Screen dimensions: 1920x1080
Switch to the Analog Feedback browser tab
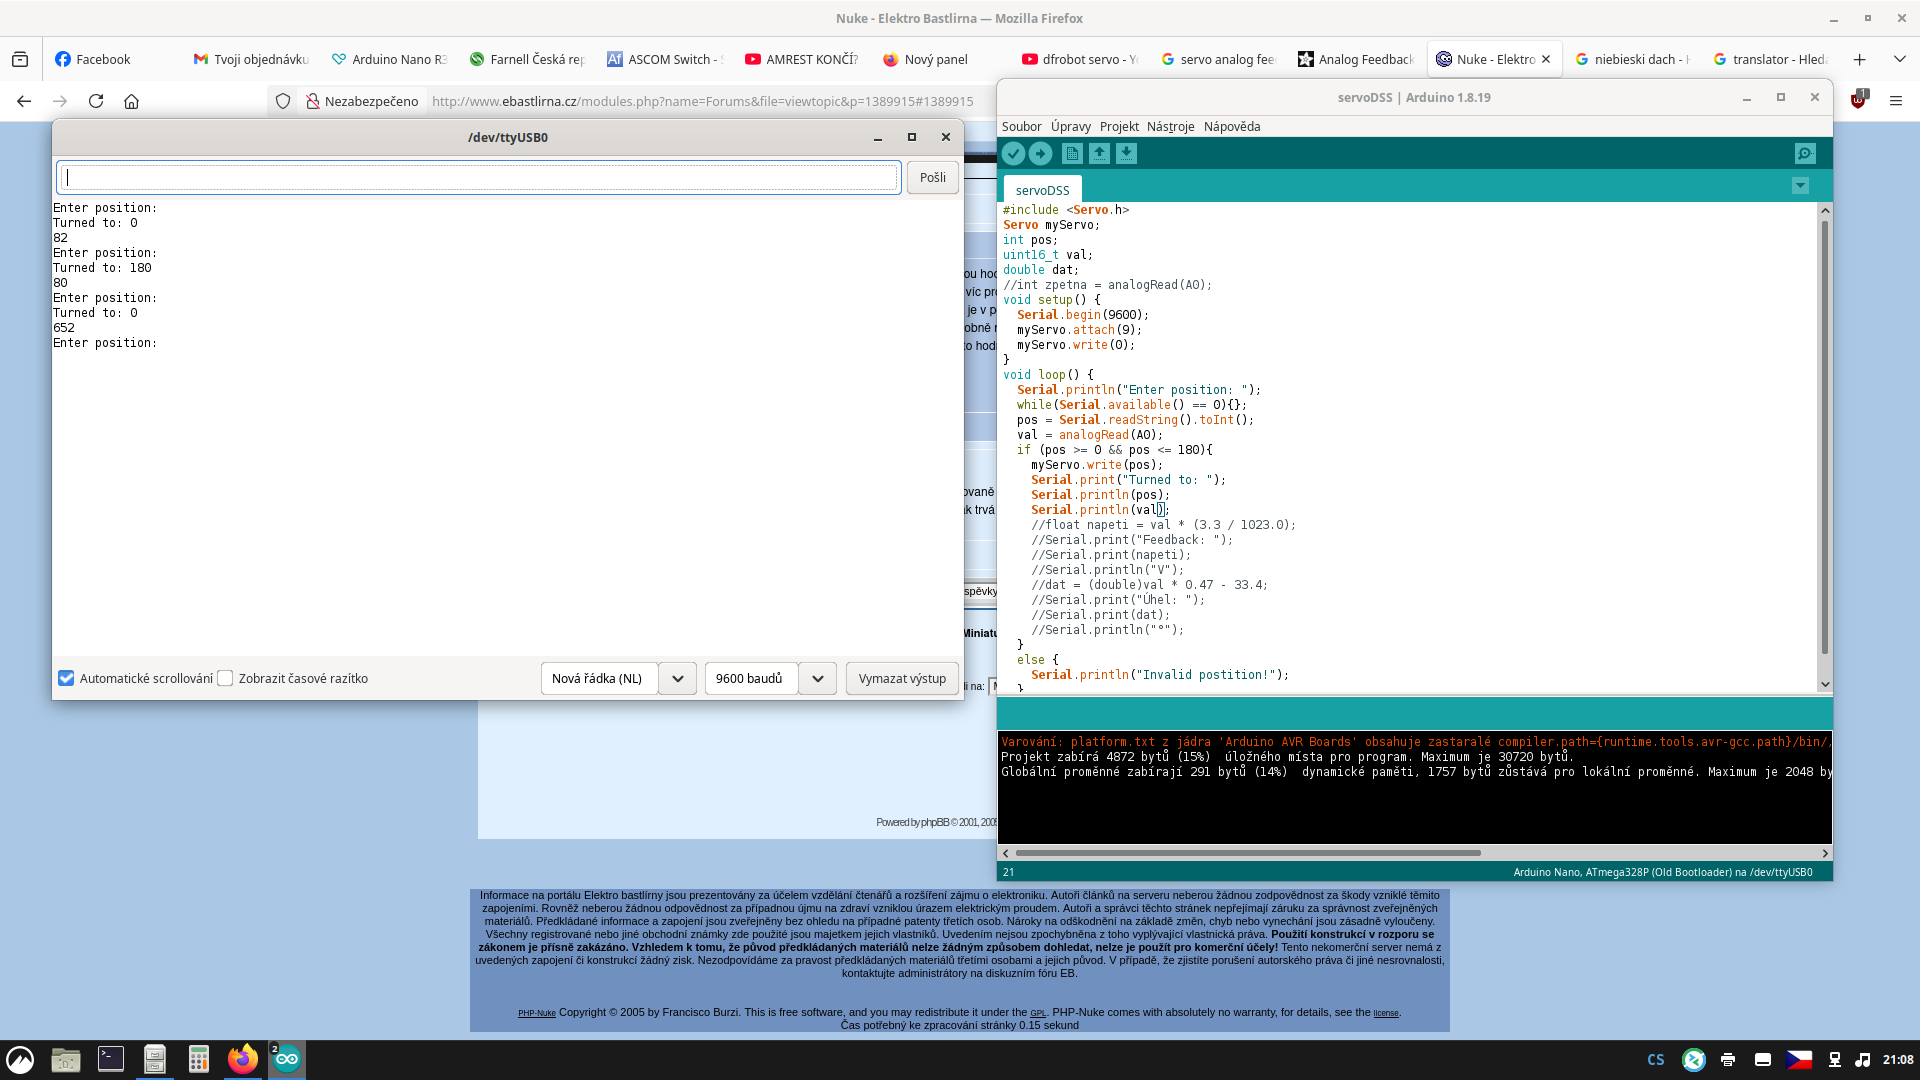pos(1355,59)
